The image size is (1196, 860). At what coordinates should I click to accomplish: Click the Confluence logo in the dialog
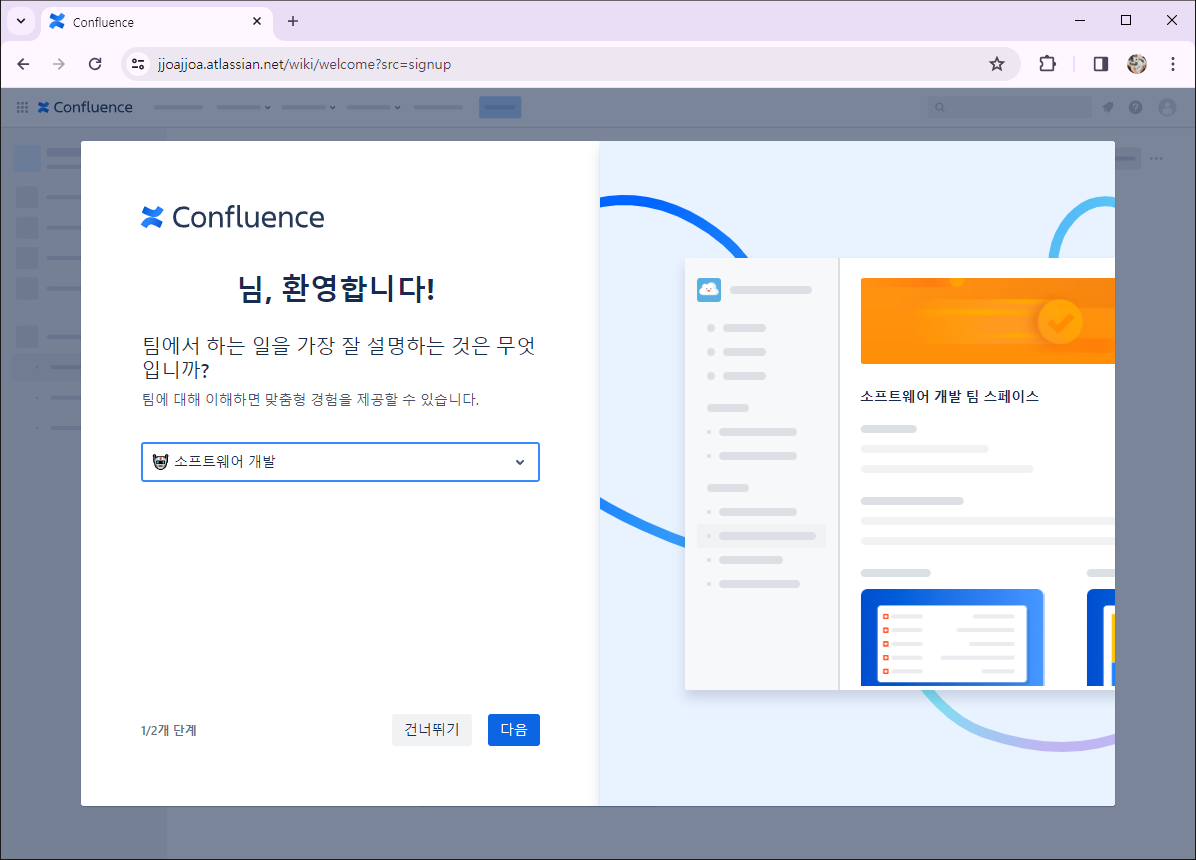point(233,217)
